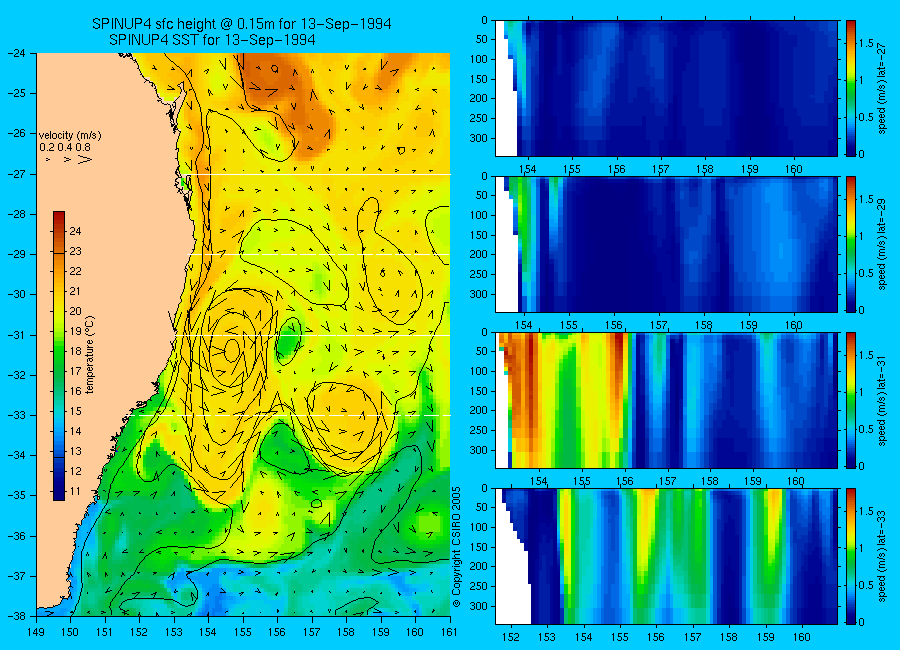900x650 pixels.
Task: Click the 161 longitude label below the map
Action: point(449,632)
